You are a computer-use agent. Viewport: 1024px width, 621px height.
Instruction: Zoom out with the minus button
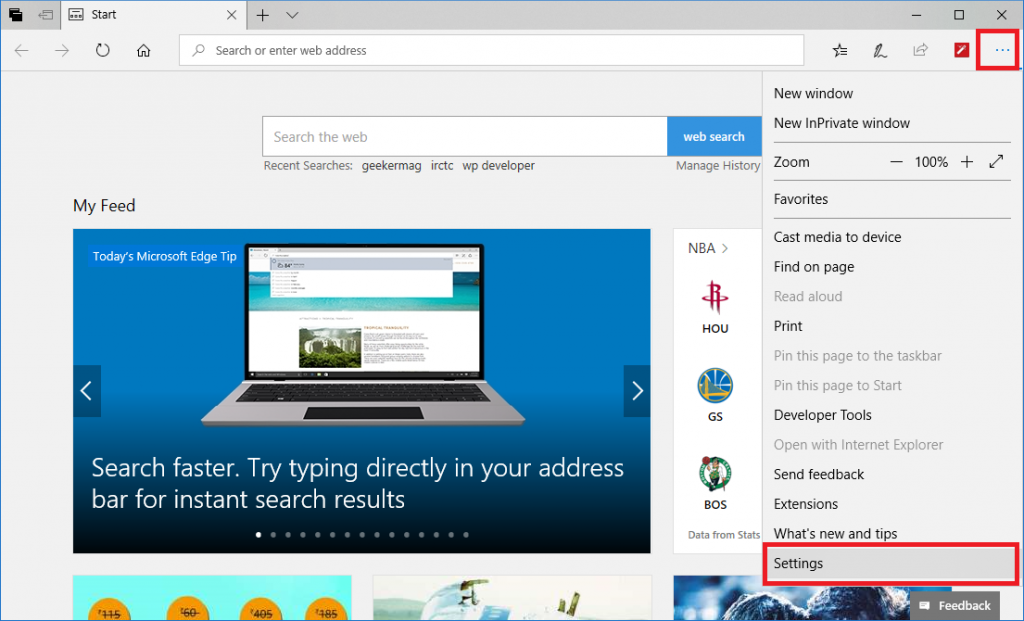pos(896,162)
